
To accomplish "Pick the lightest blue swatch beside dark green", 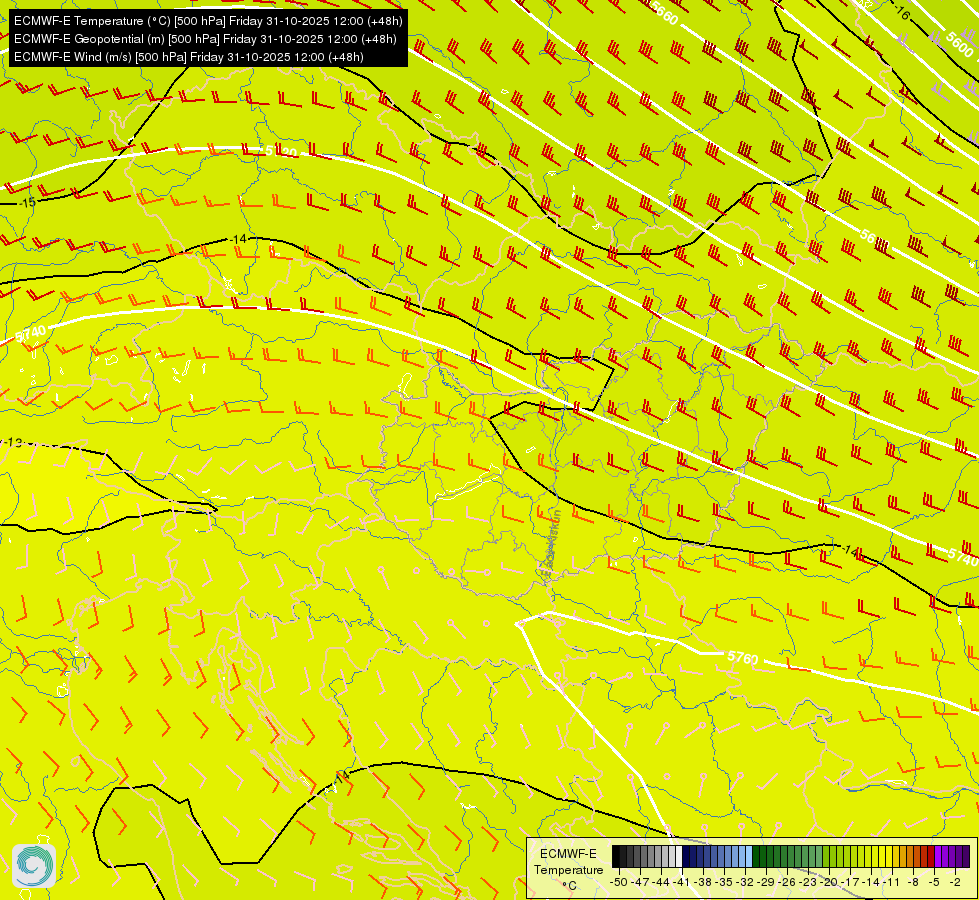I will (x=749, y=856).
